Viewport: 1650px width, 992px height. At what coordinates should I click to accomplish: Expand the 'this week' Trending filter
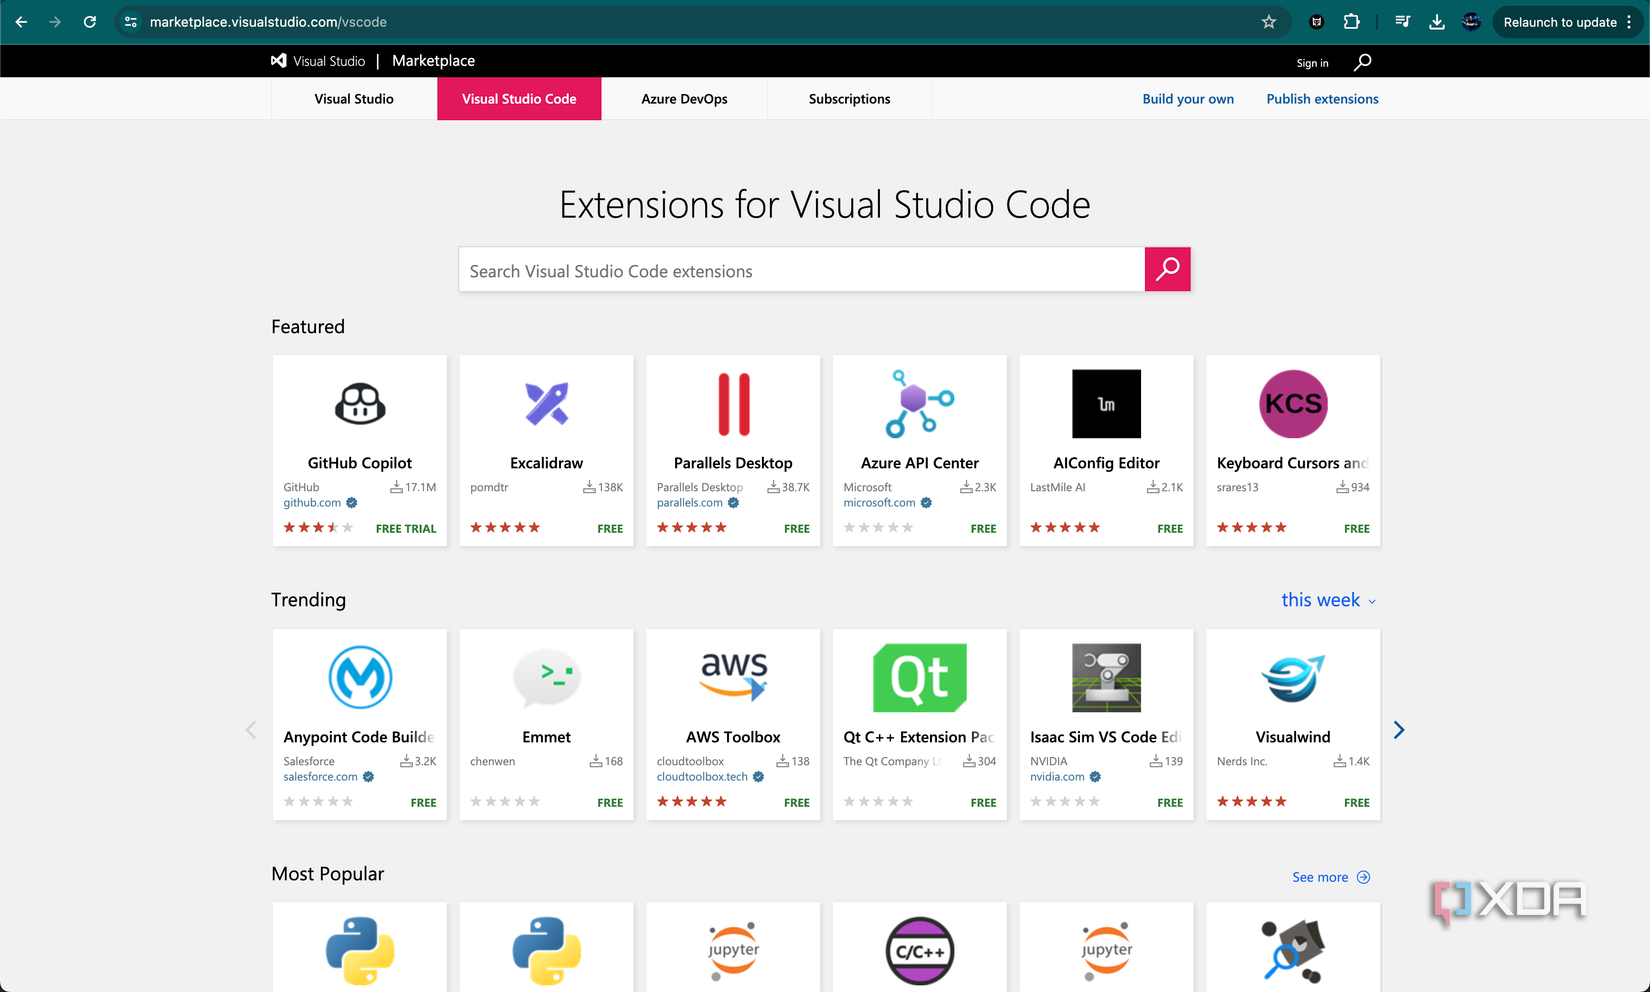coord(1328,600)
